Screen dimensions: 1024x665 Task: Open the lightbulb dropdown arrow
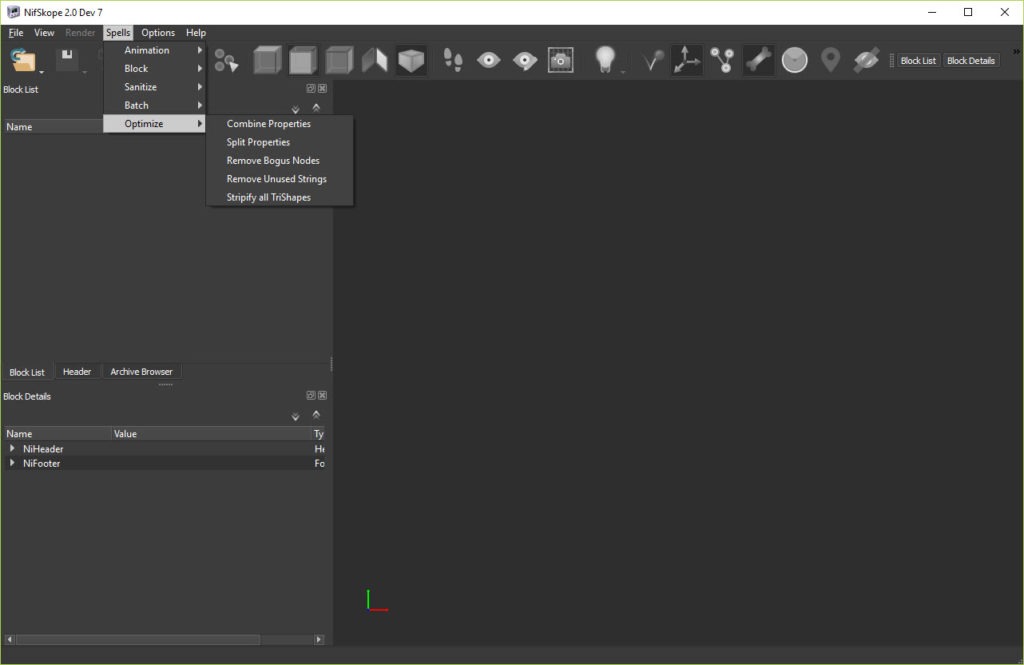[623, 72]
